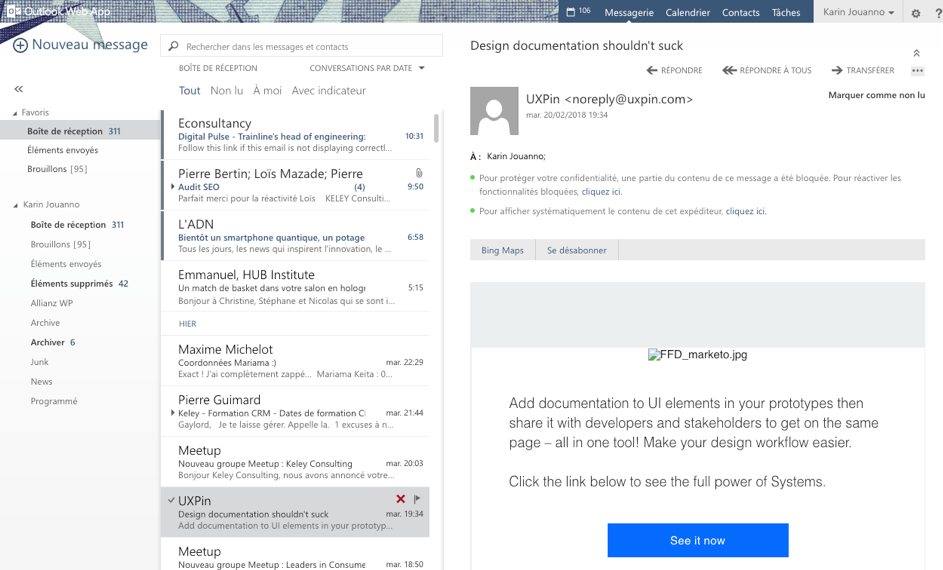Screen dimensions: 943x570
Task: Filter messages by Non lu
Action: coord(227,90)
